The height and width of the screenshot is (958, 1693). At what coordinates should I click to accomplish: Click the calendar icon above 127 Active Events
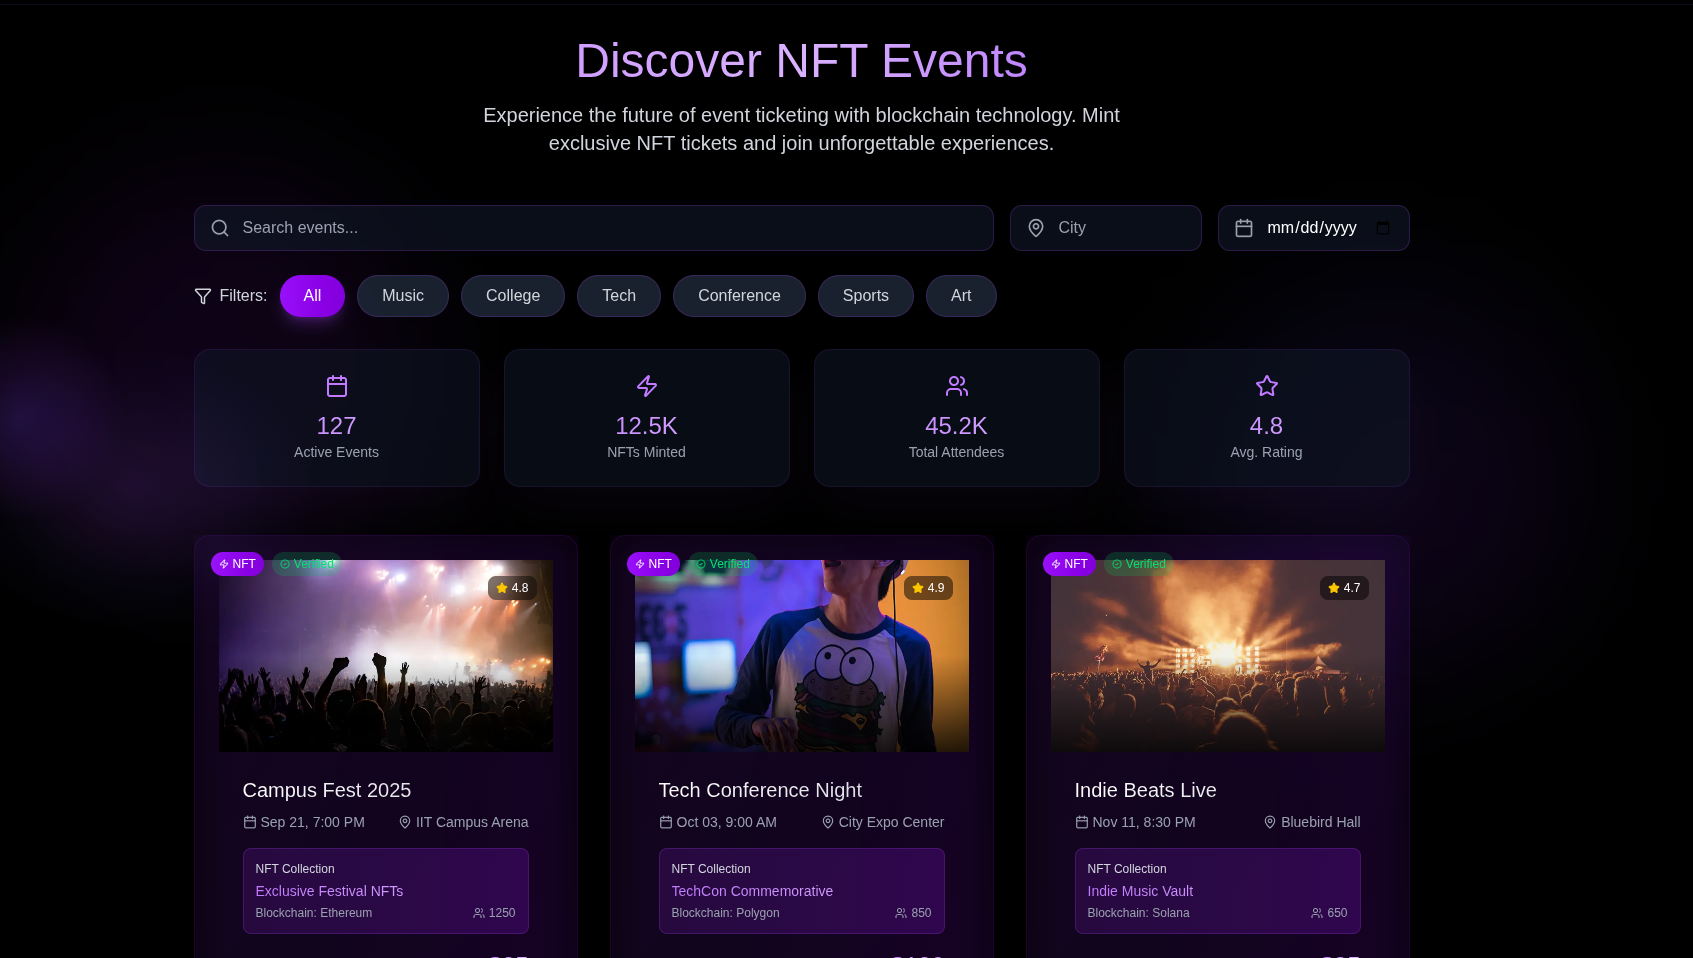tap(336, 386)
